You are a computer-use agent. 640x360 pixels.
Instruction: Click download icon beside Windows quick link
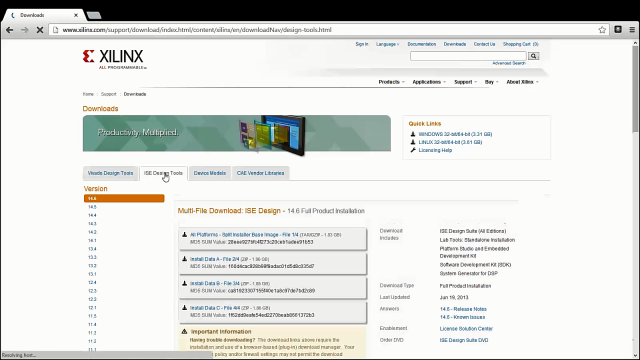(x=413, y=134)
